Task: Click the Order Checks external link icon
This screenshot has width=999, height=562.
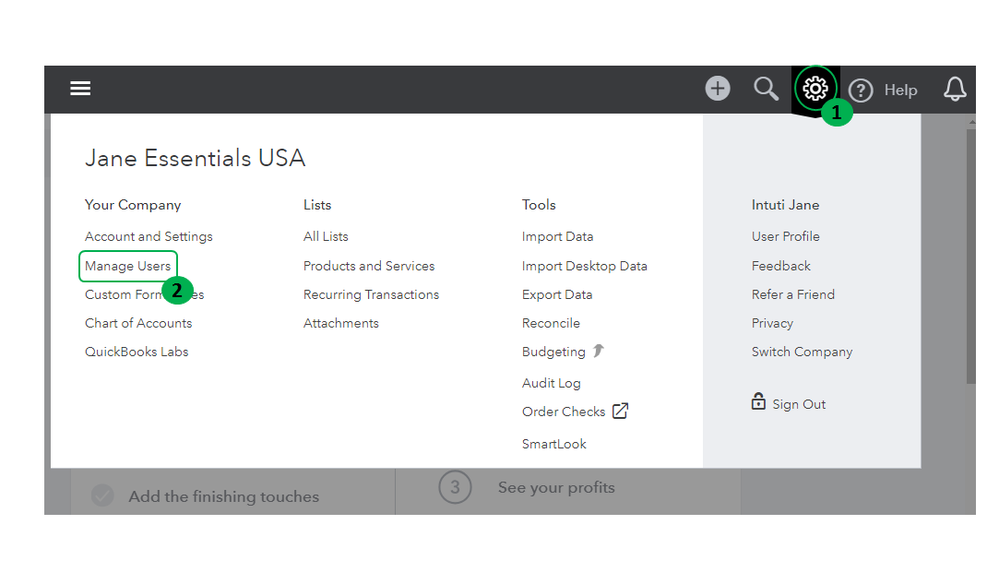Action: coord(620,411)
